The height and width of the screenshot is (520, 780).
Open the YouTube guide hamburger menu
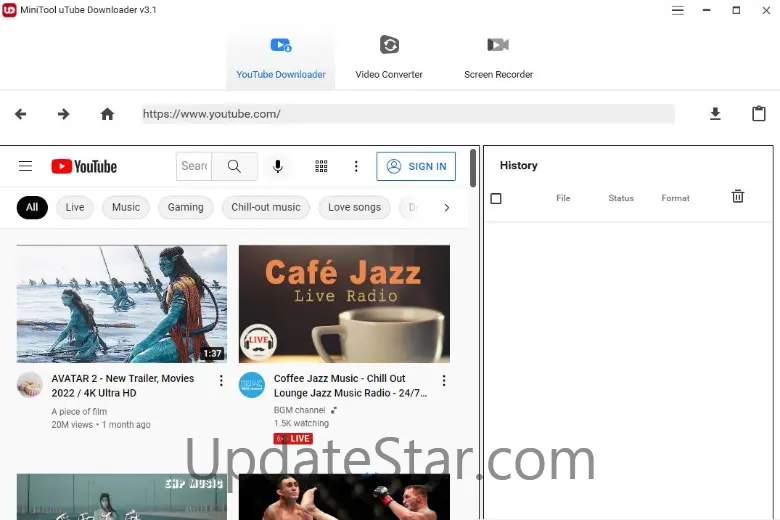(25, 166)
